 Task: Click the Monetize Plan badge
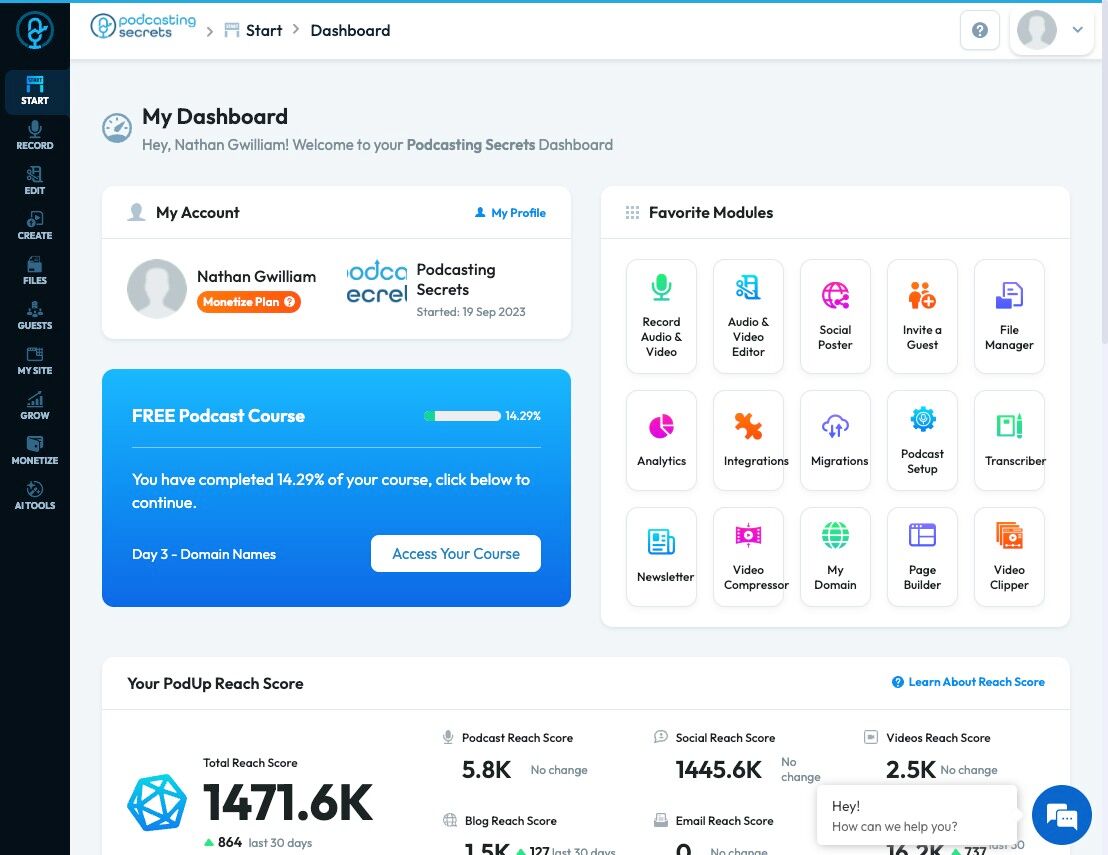[248, 302]
